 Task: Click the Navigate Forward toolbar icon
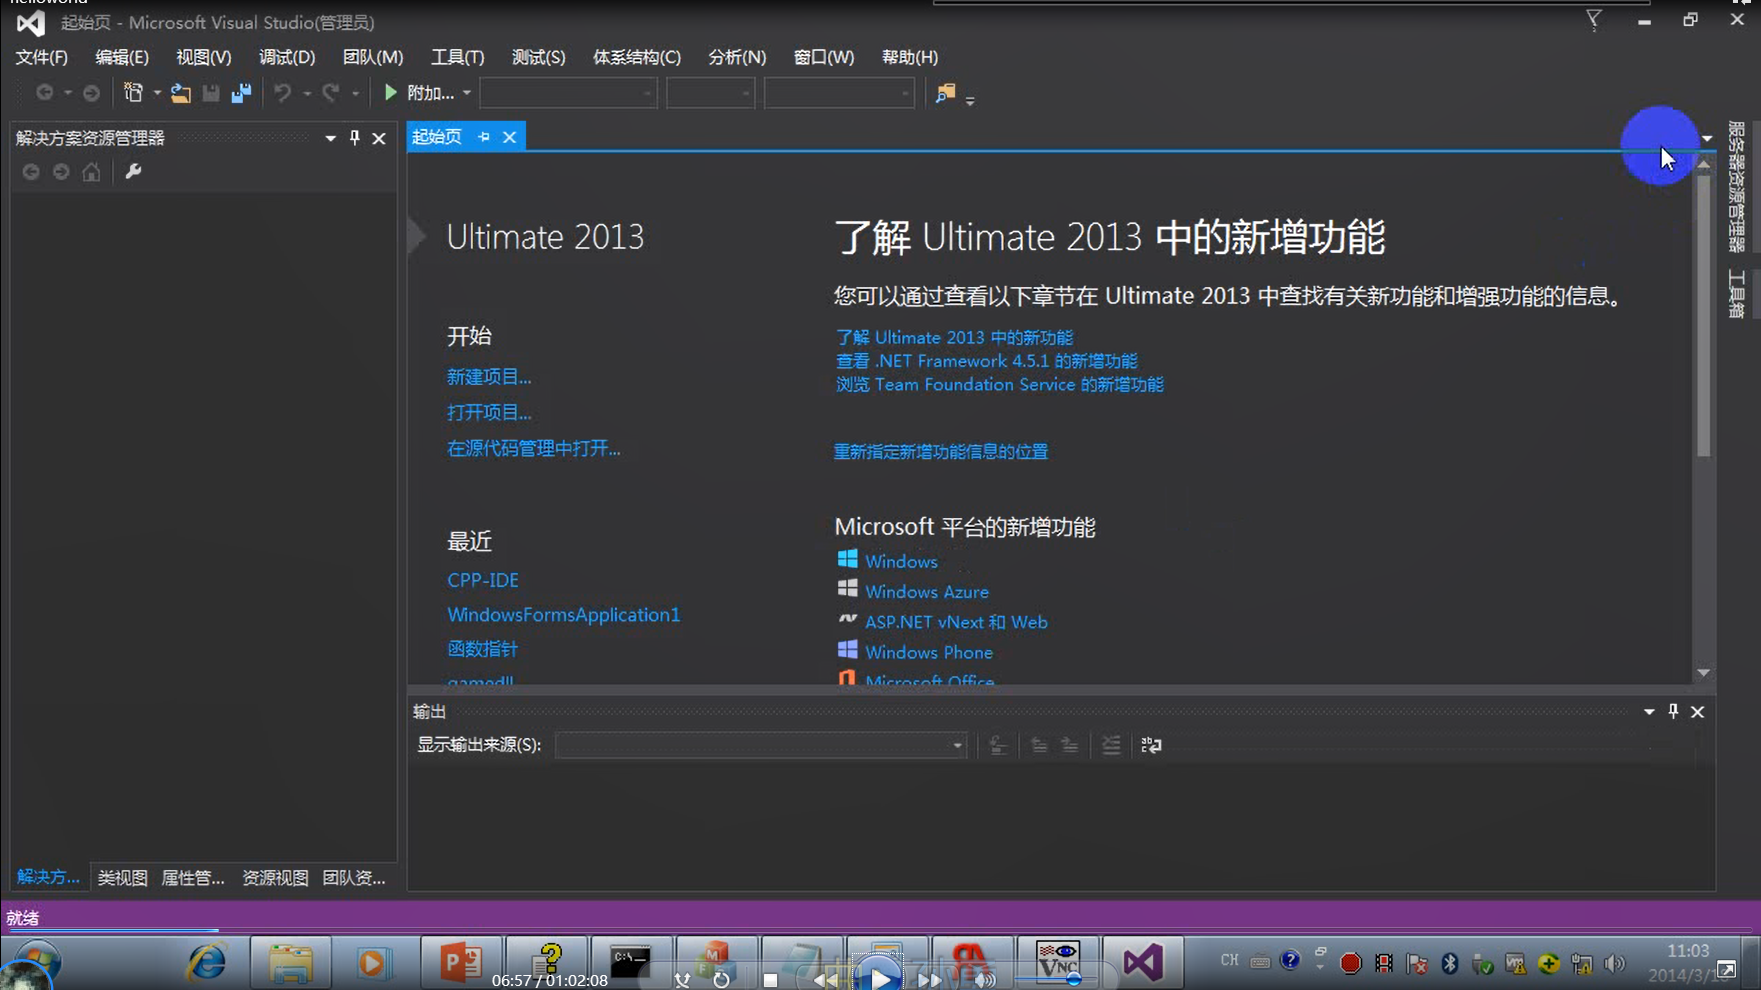pos(91,93)
